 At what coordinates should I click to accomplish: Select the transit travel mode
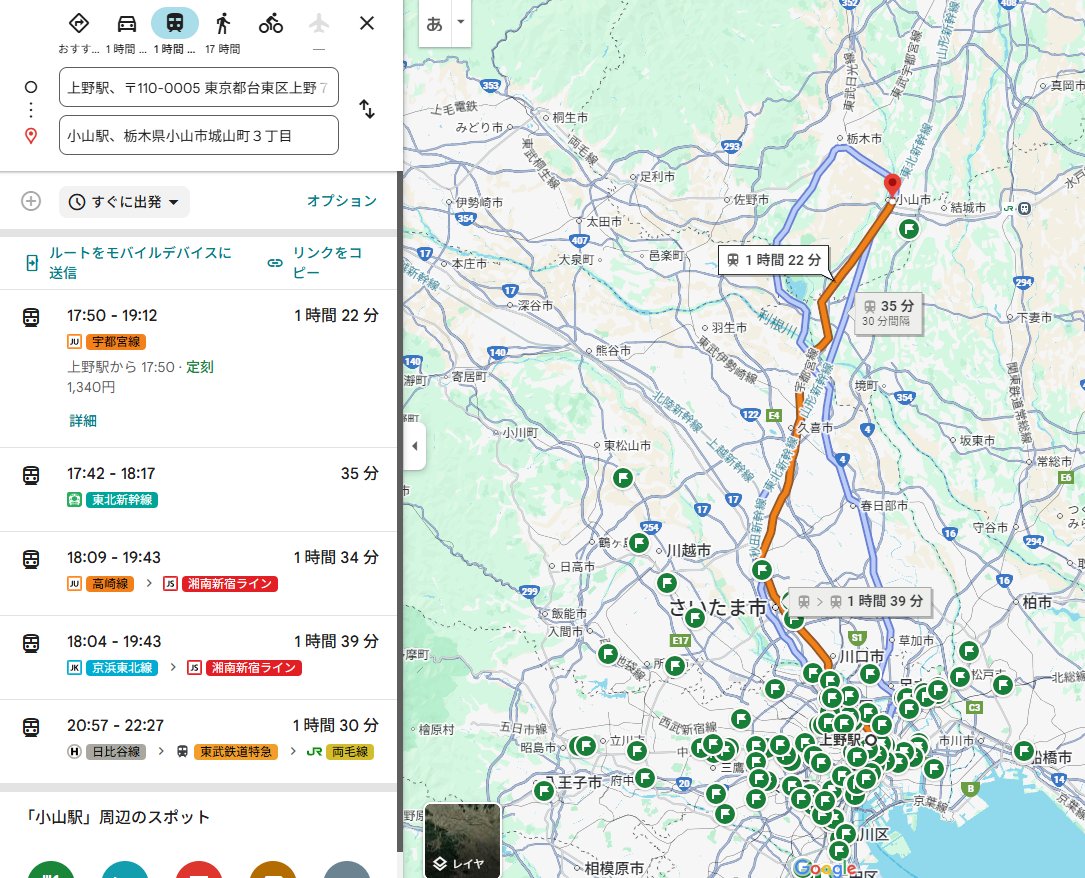coord(175,23)
